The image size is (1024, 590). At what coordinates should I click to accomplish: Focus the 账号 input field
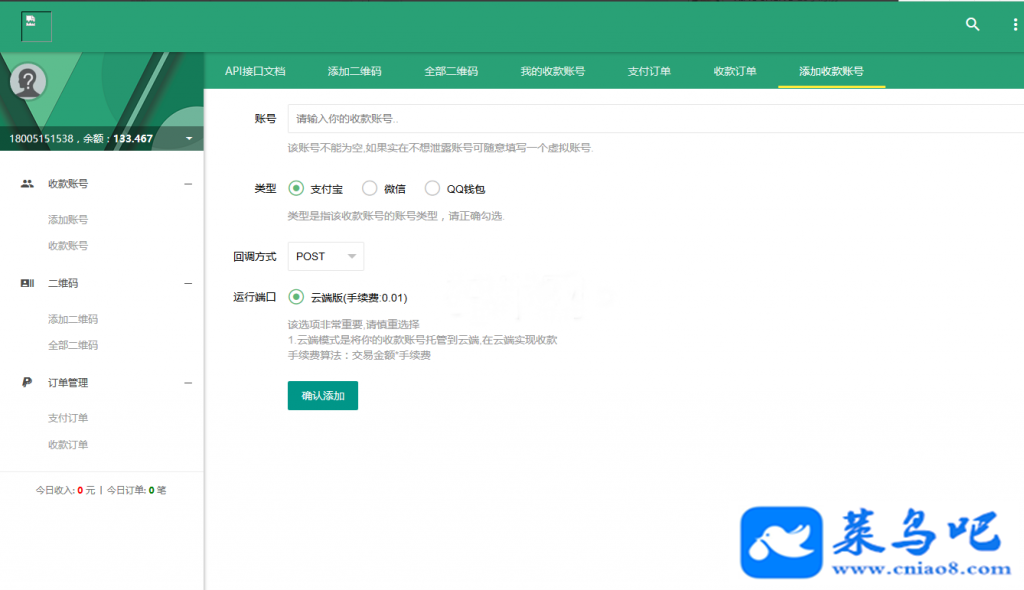click(656, 118)
